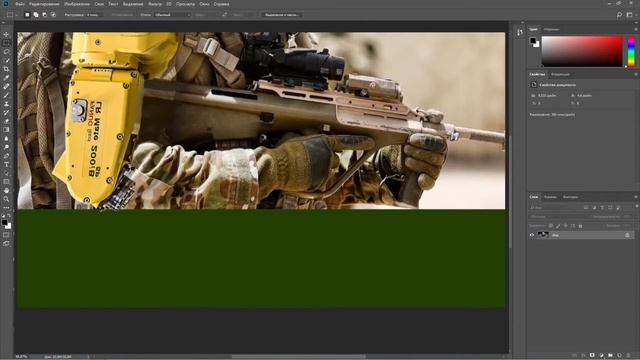Image resolution: width=640 pixels, height=360 pixels.
Task: Toggle layer filtering switch in Layers panel
Action: 637,207
